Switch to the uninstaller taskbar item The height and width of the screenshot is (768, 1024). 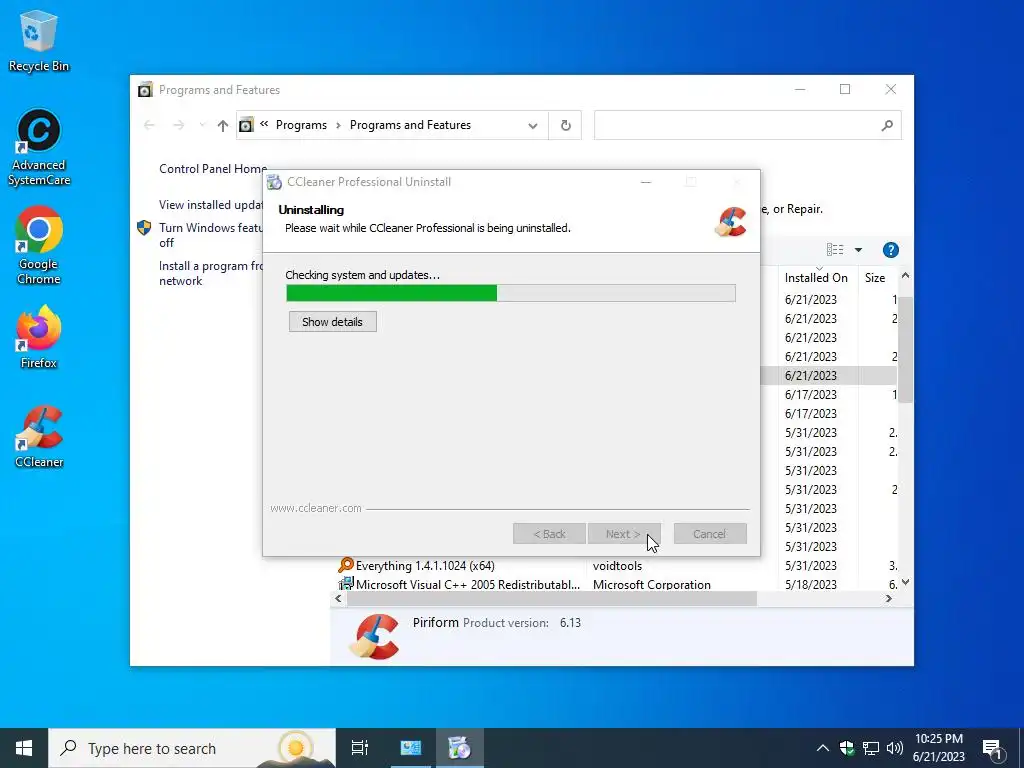[x=460, y=748]
